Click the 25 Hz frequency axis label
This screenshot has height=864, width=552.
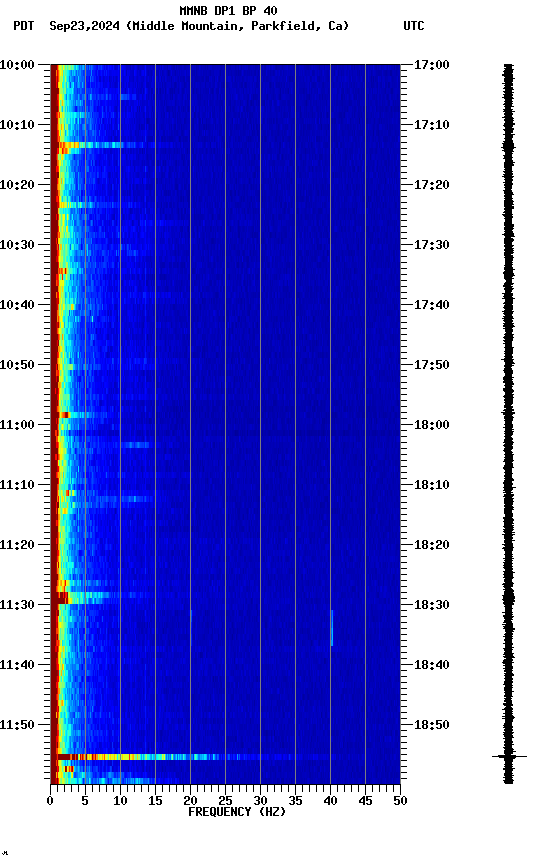[225, 801]
